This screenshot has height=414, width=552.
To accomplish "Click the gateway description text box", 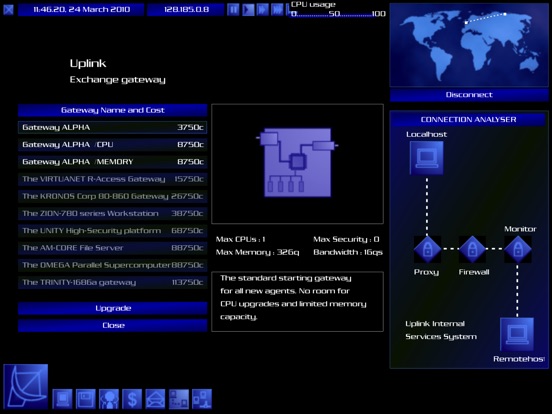I will 297,301.
